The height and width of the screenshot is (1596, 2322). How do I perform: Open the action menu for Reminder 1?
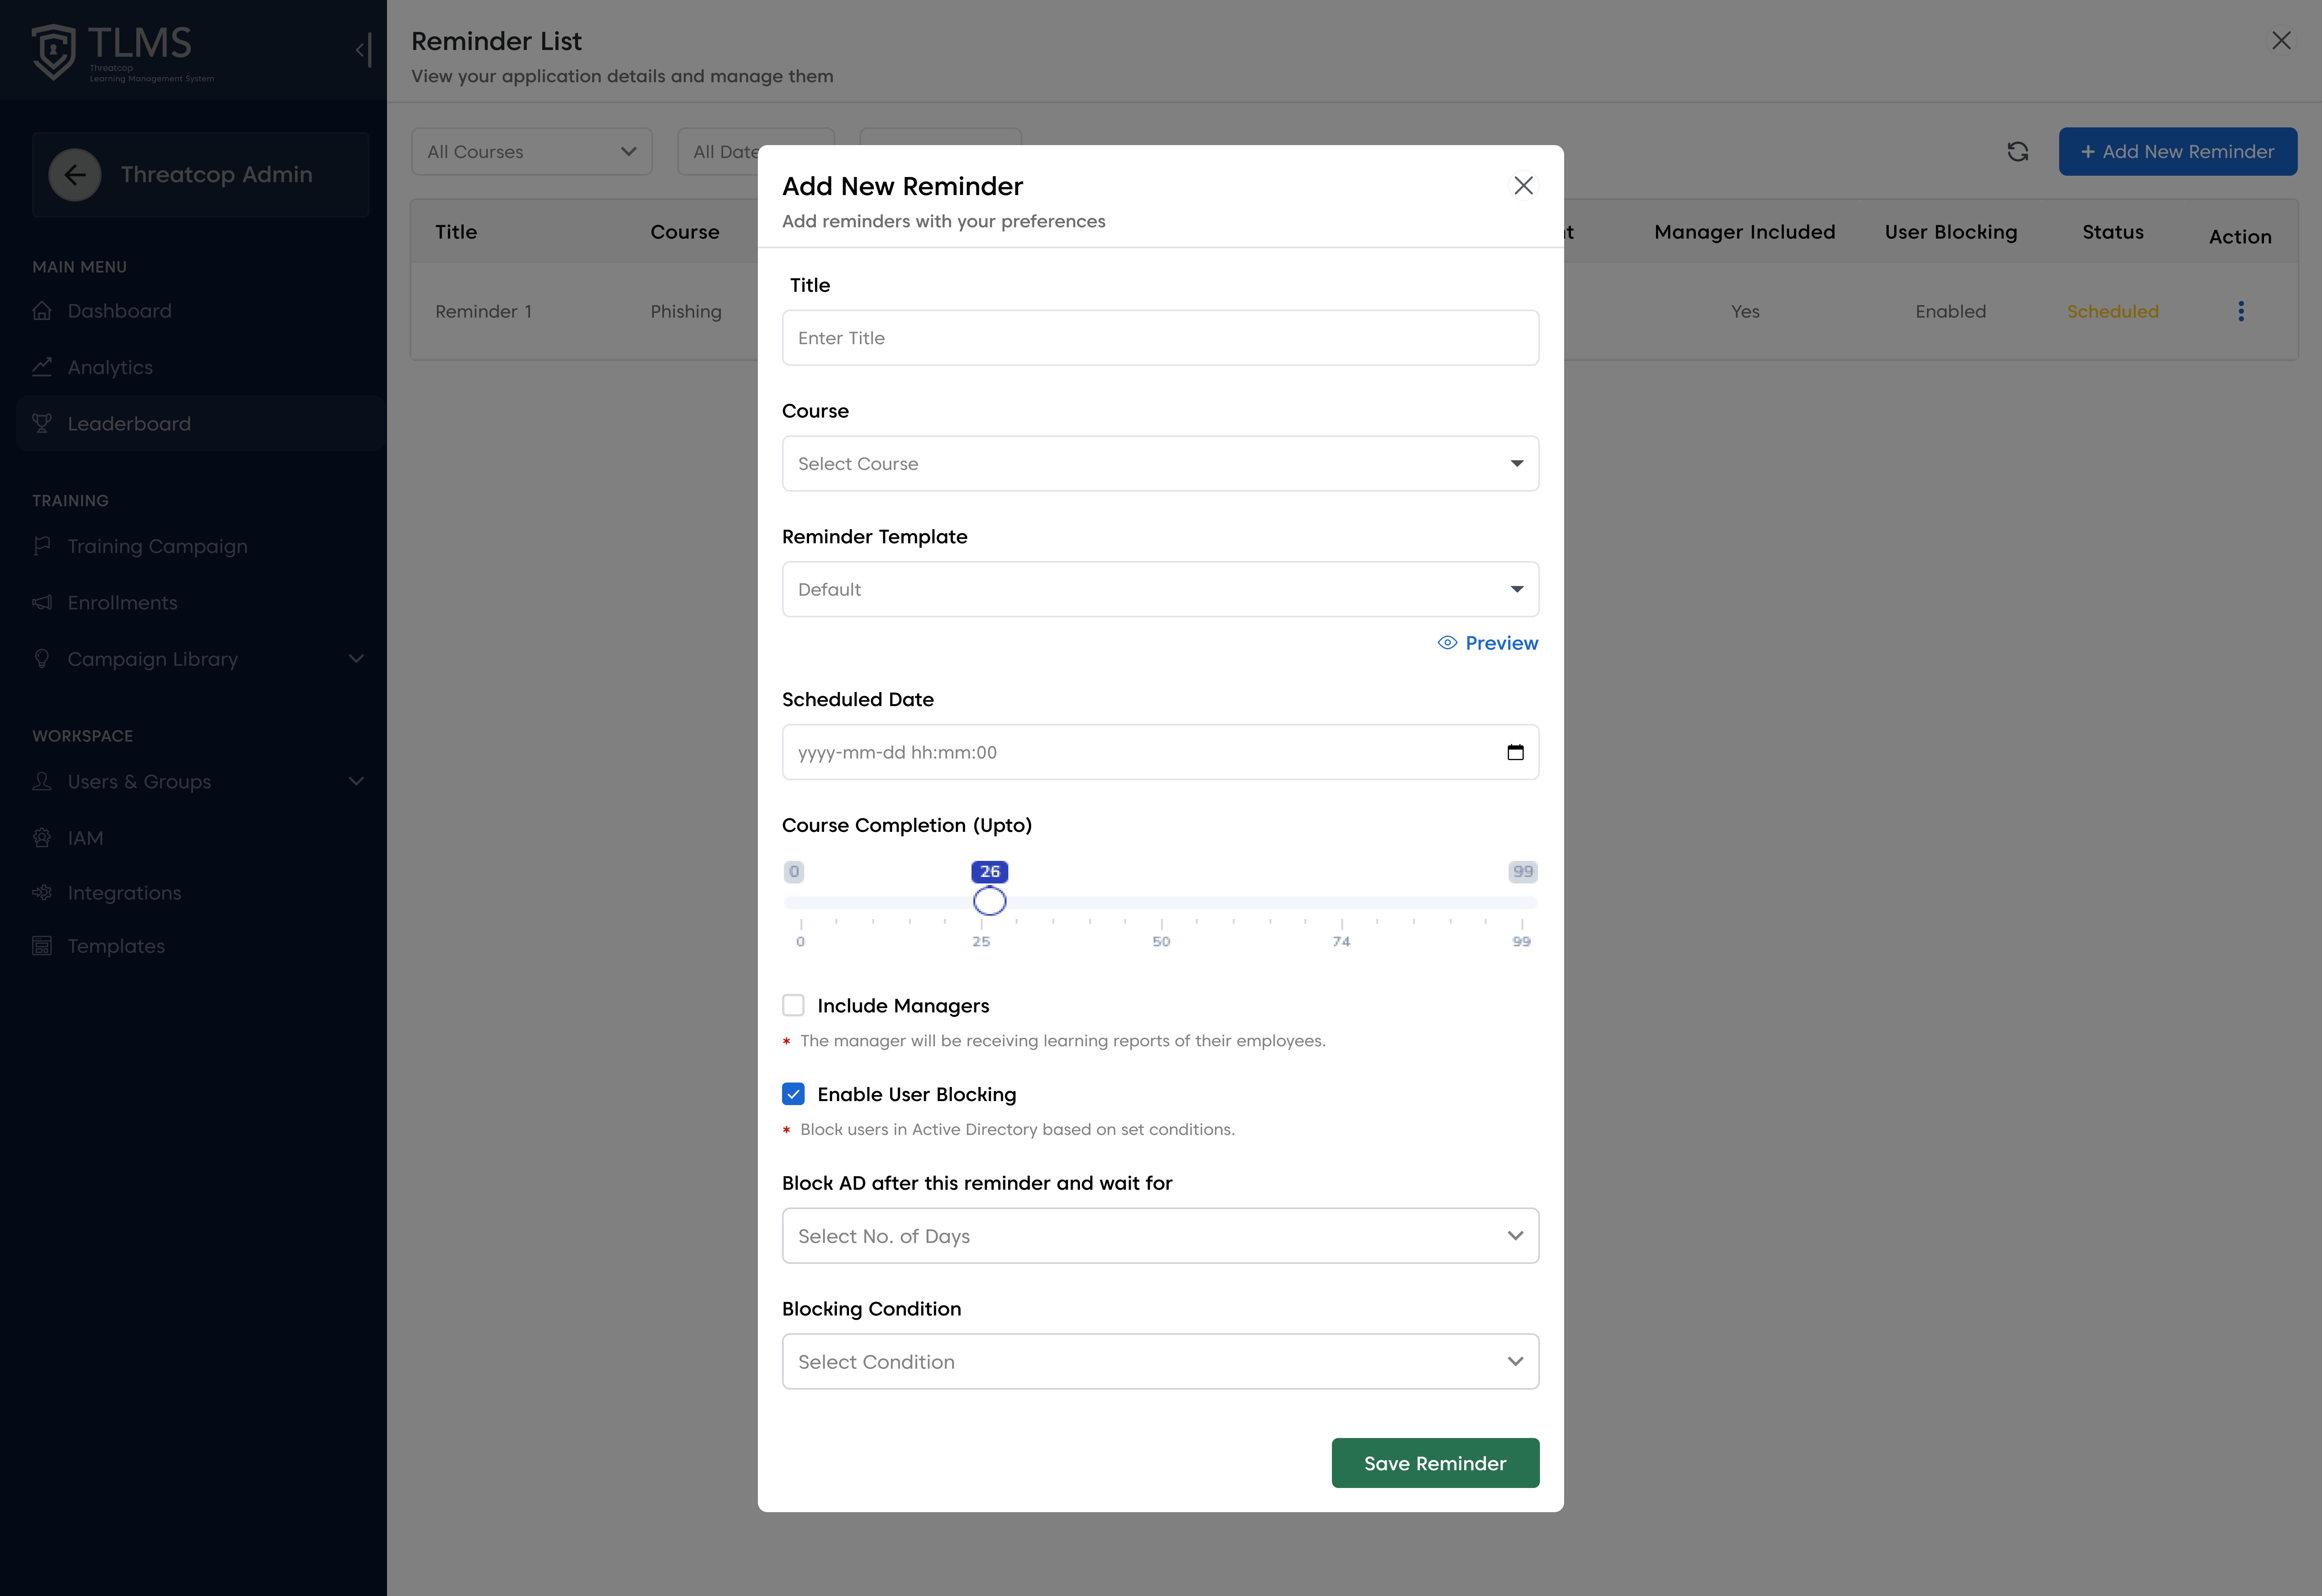click(2240, 311)
